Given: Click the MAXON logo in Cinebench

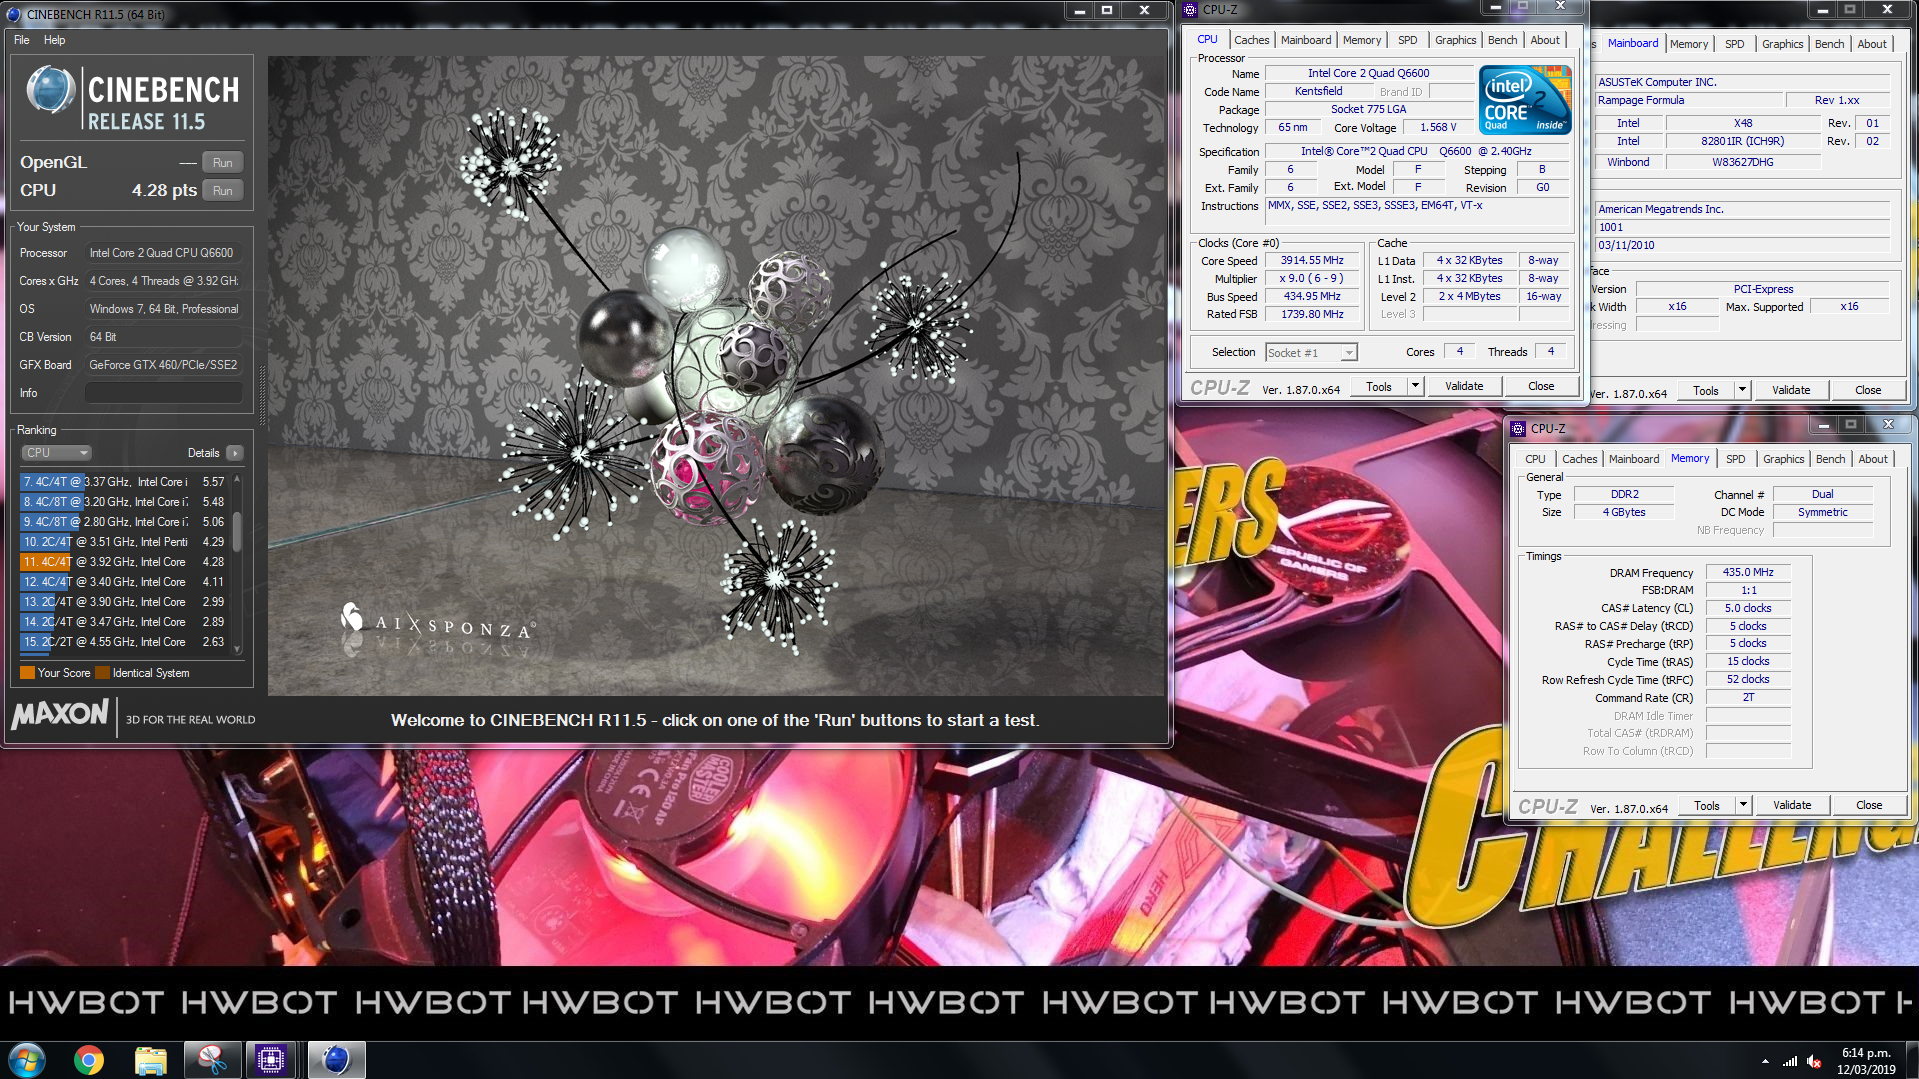Looking at the screenshot, I should click(60, 714).
